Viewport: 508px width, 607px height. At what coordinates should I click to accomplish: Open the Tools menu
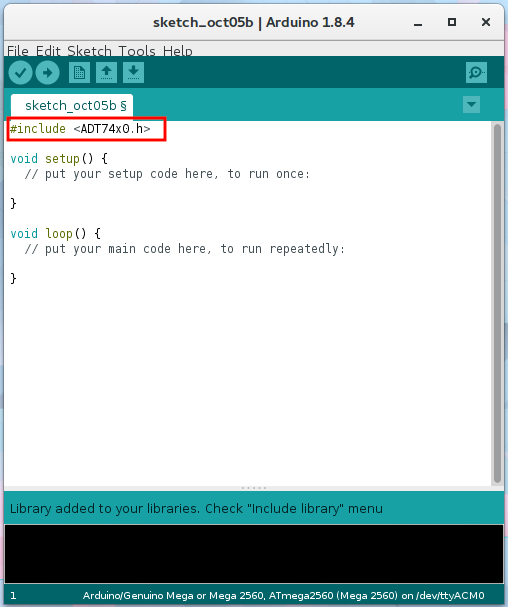(x=137, y=51)
